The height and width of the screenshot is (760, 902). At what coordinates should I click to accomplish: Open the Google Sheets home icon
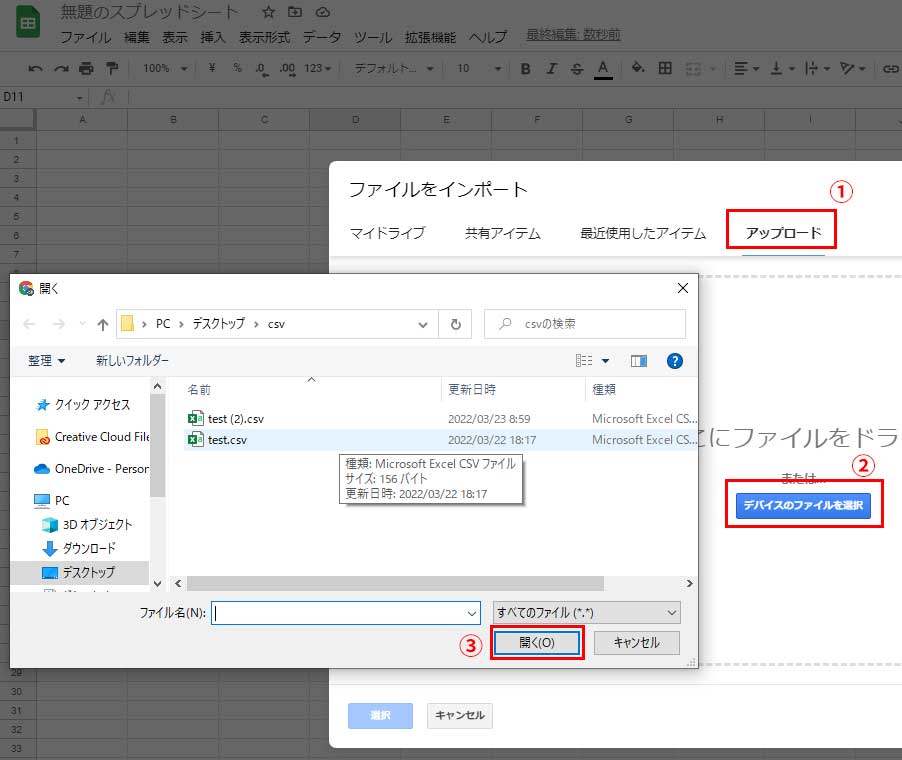(28, 22)
